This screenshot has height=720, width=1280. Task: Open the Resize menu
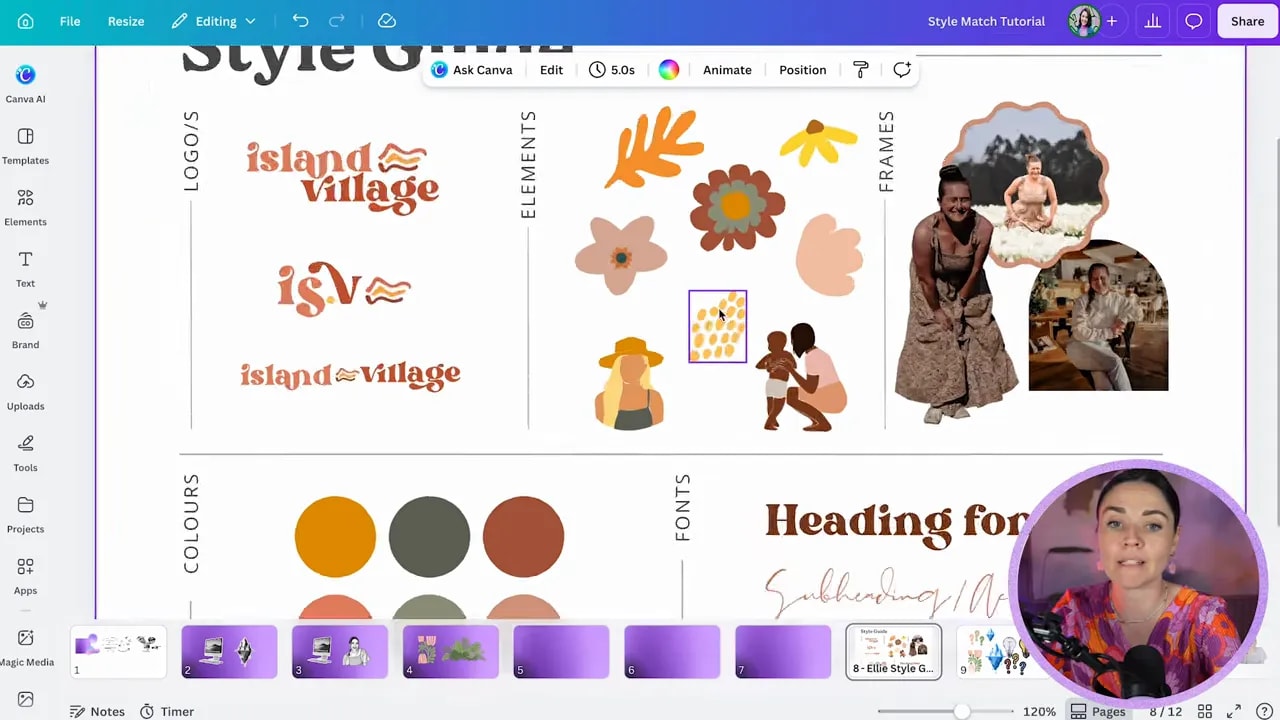tap(126, 21)
